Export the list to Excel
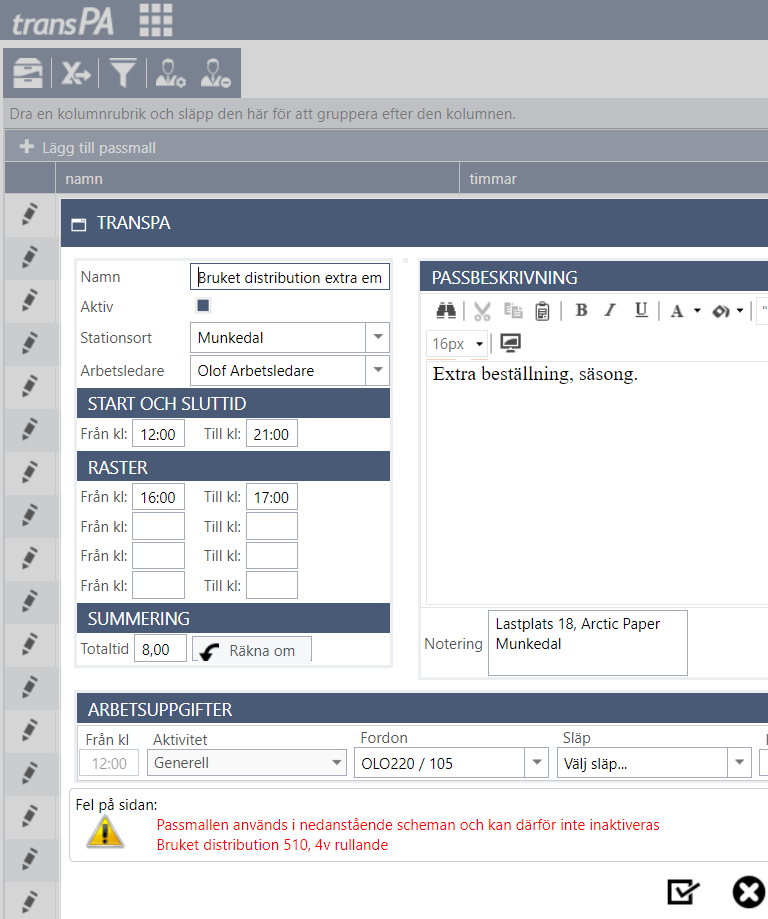The image size is (768, 919). pos(76,73)
